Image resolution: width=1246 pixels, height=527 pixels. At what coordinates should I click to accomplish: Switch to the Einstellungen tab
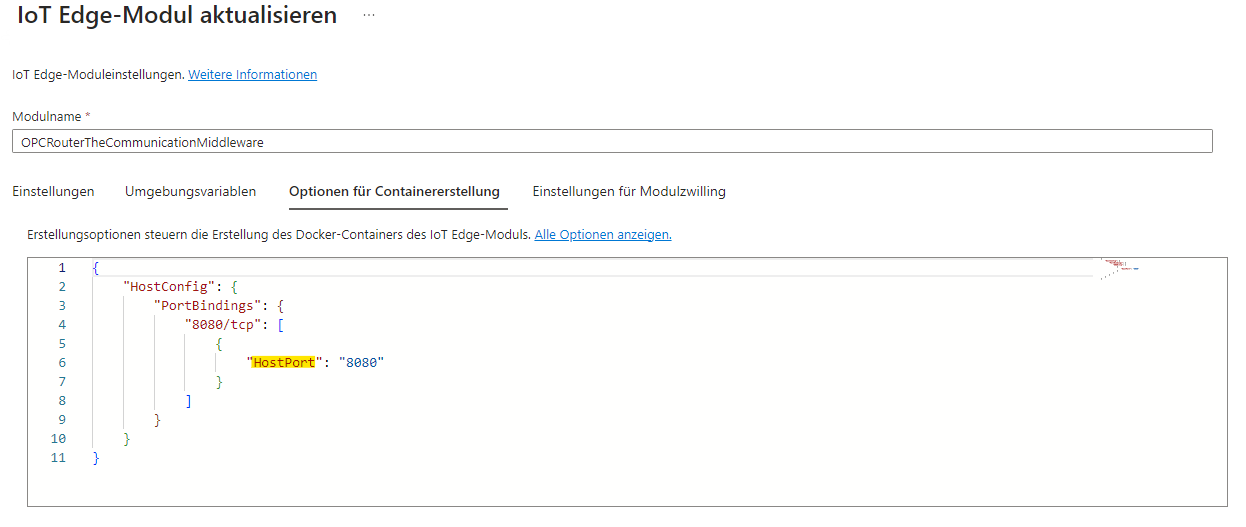[x=53, y=192]
